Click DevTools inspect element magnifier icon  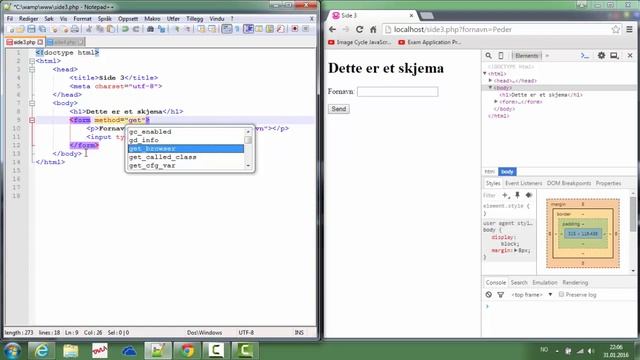(488, 56)
